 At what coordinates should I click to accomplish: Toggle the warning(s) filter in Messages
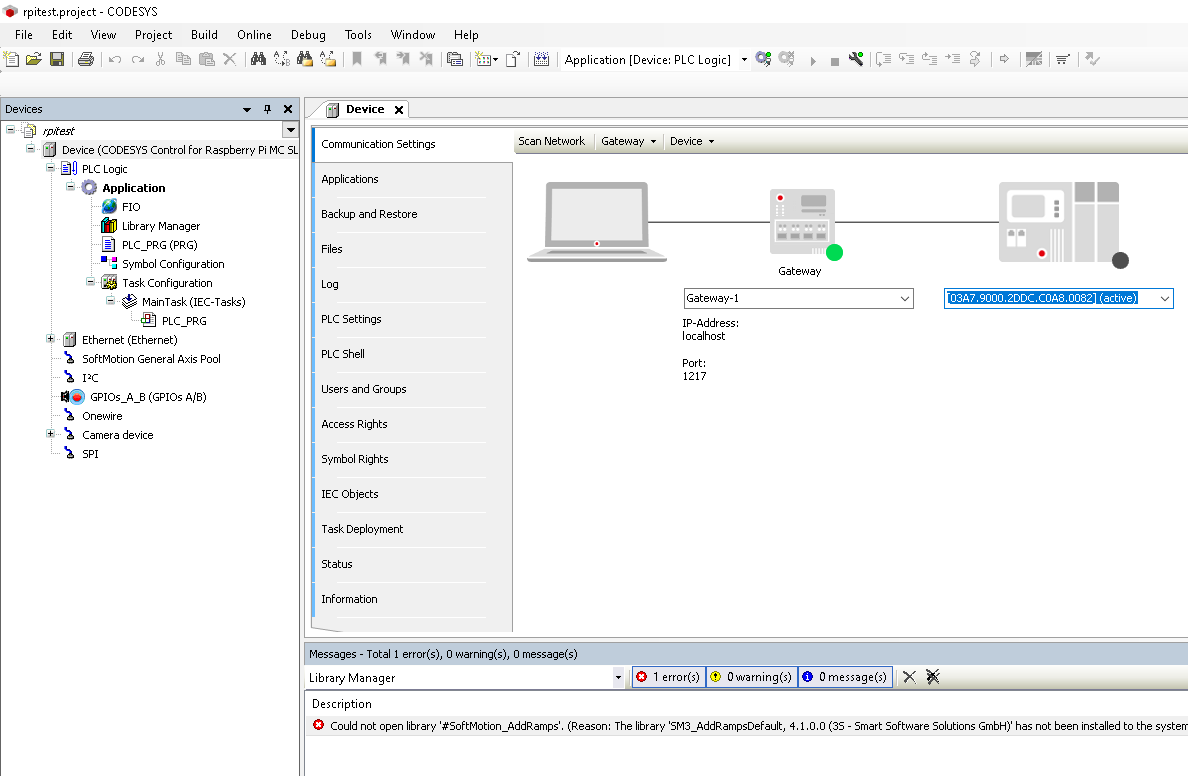coord(752,677)
